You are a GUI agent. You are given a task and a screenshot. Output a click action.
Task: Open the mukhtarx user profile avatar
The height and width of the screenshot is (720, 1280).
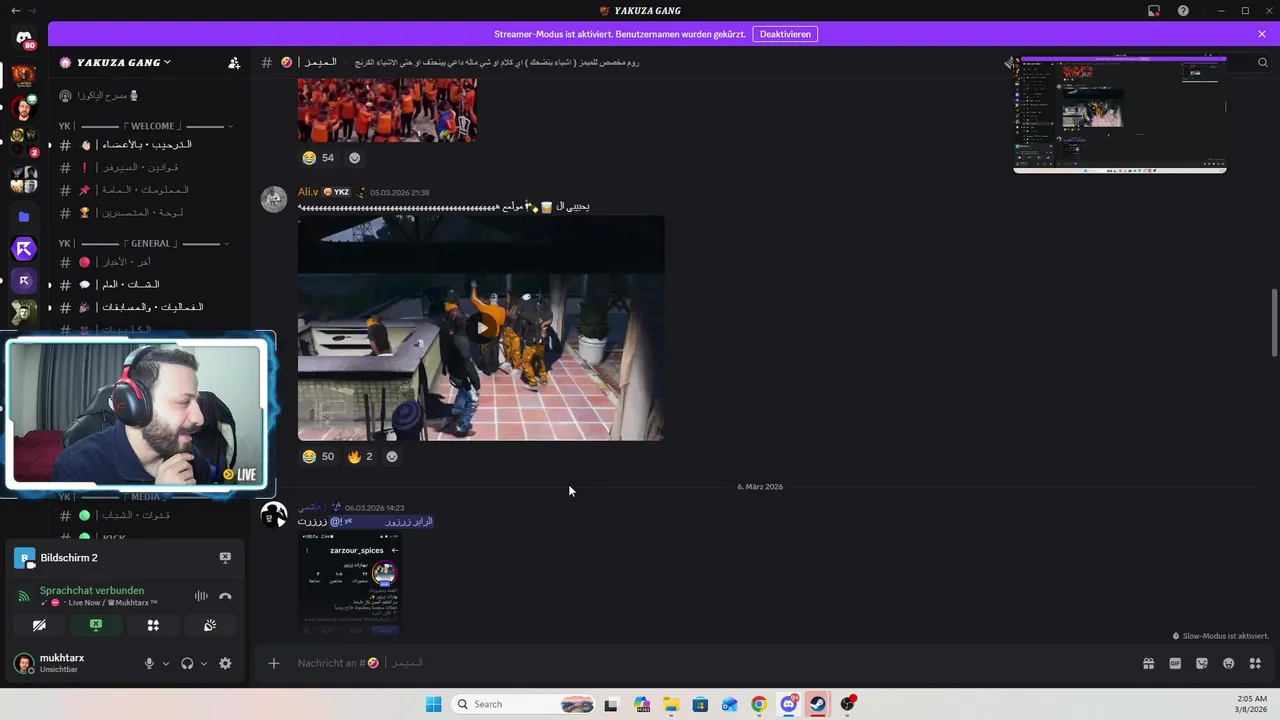pos(23,663)
